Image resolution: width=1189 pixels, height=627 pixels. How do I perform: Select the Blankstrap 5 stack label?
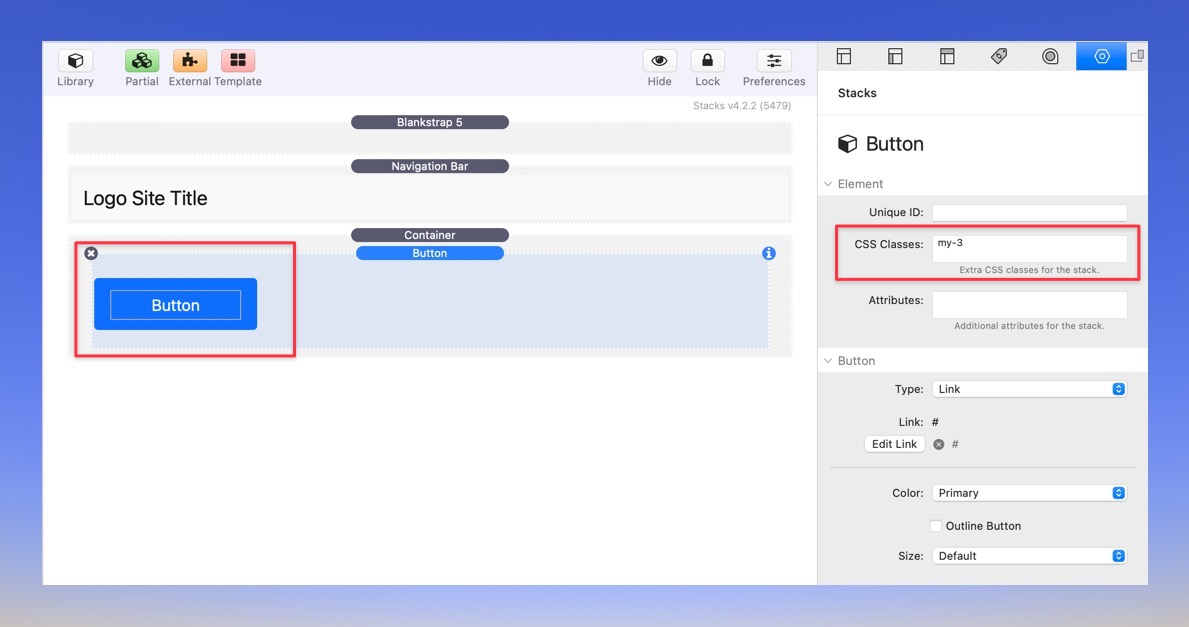click(429, 122)
